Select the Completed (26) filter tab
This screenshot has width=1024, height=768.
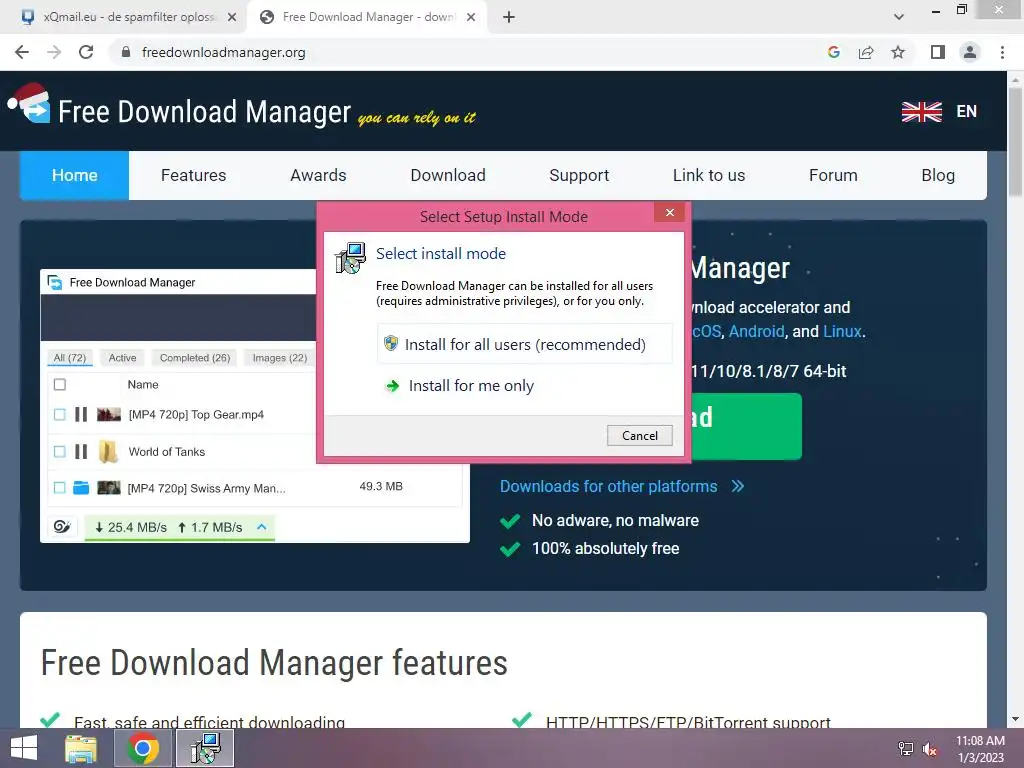click(195, 358)
